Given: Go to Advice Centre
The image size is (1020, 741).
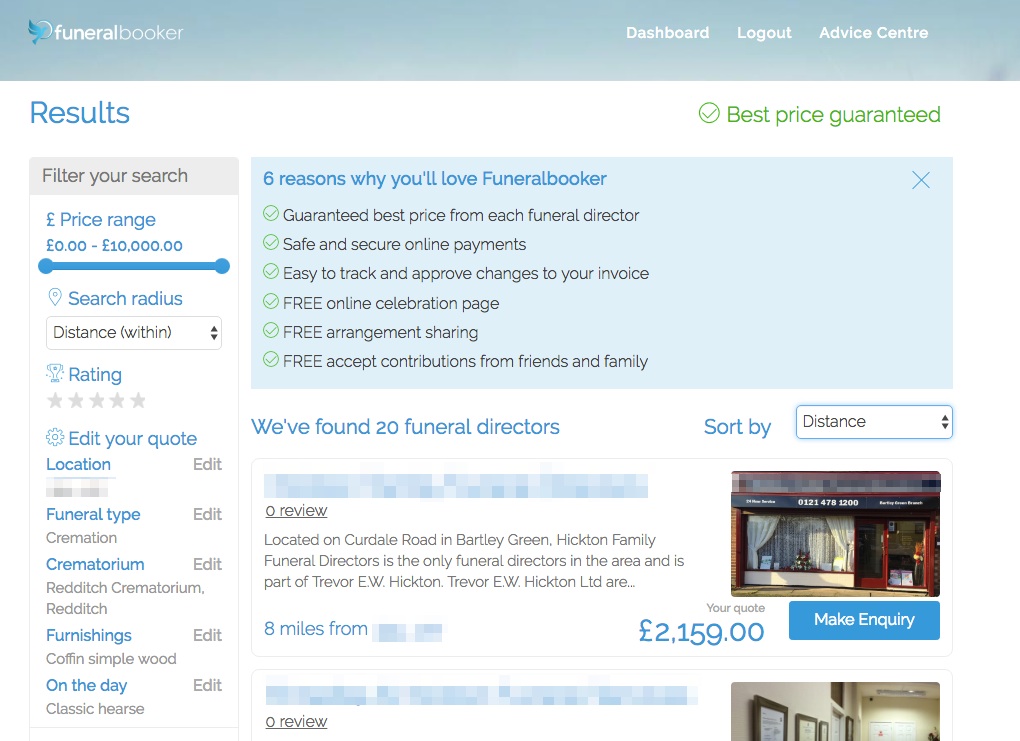Looking at the screenshot, I should coord(873,33).
